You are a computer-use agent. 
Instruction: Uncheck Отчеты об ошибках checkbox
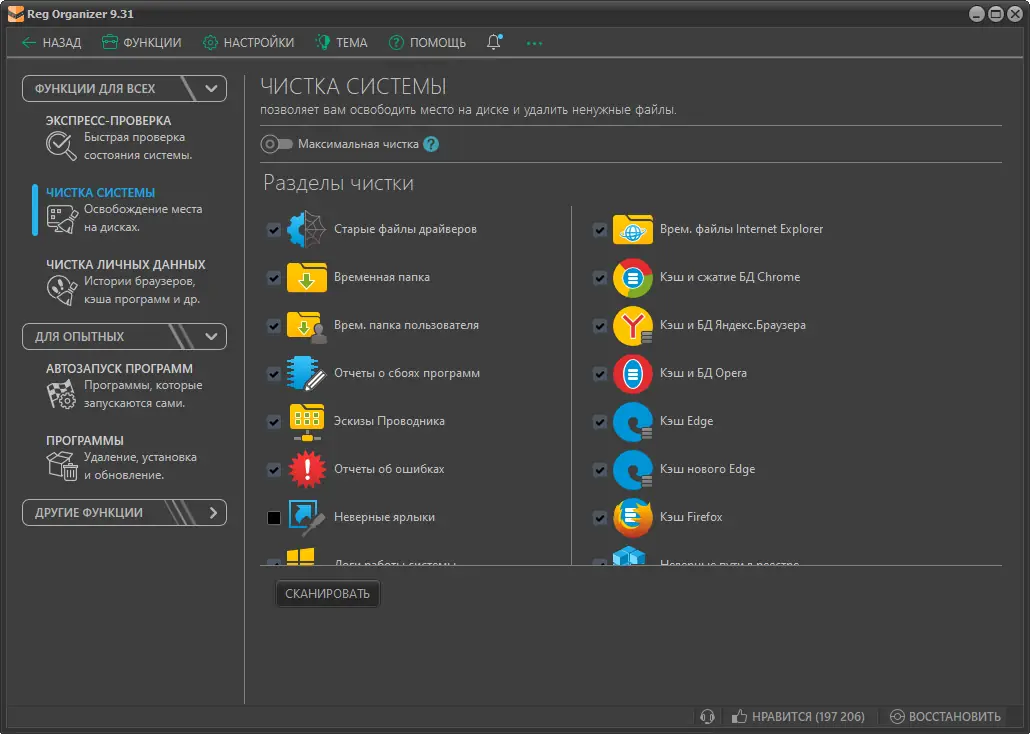tap(274, 470)
